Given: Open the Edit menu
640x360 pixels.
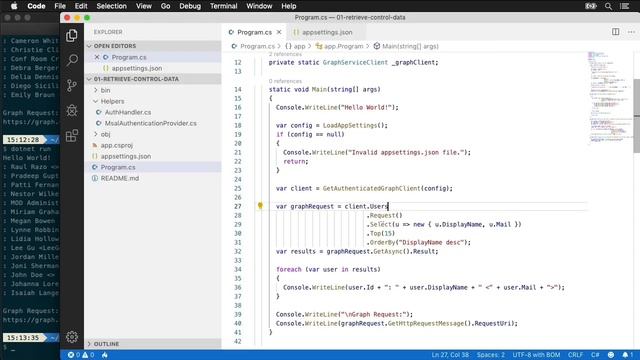Looking at the screenshot, I should click(x=81, y=6).
